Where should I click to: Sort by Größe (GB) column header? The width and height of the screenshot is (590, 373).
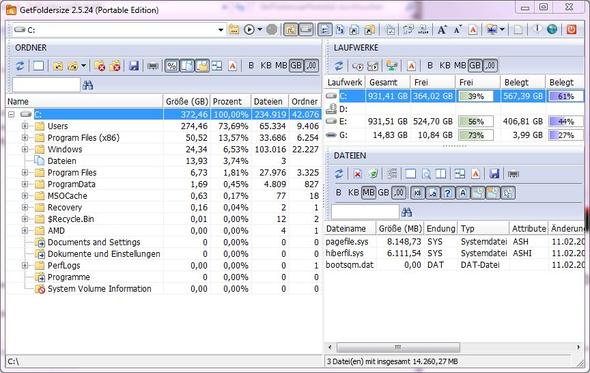[187, 101]
